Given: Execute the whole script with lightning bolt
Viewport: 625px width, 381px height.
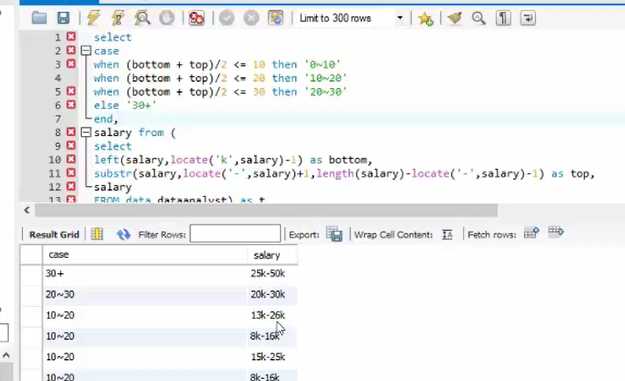Looking at the screenshot, I should click(x=93, y=18).
